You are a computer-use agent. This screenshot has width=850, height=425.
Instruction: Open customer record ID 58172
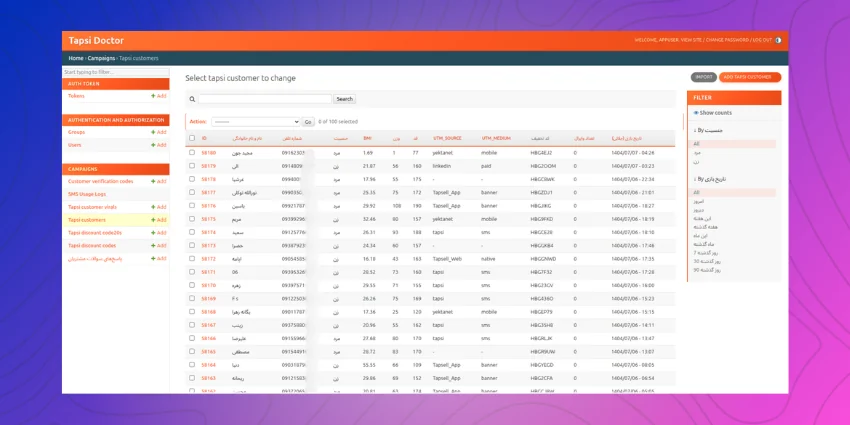point(208,259)
